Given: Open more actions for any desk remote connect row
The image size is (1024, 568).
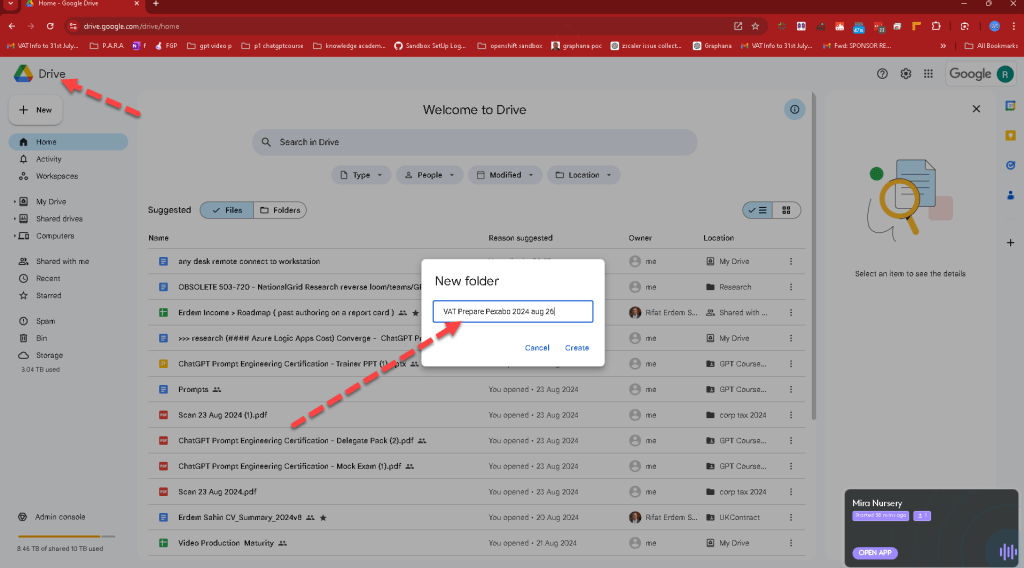Looking at the screenshot, I should (791, 262).
